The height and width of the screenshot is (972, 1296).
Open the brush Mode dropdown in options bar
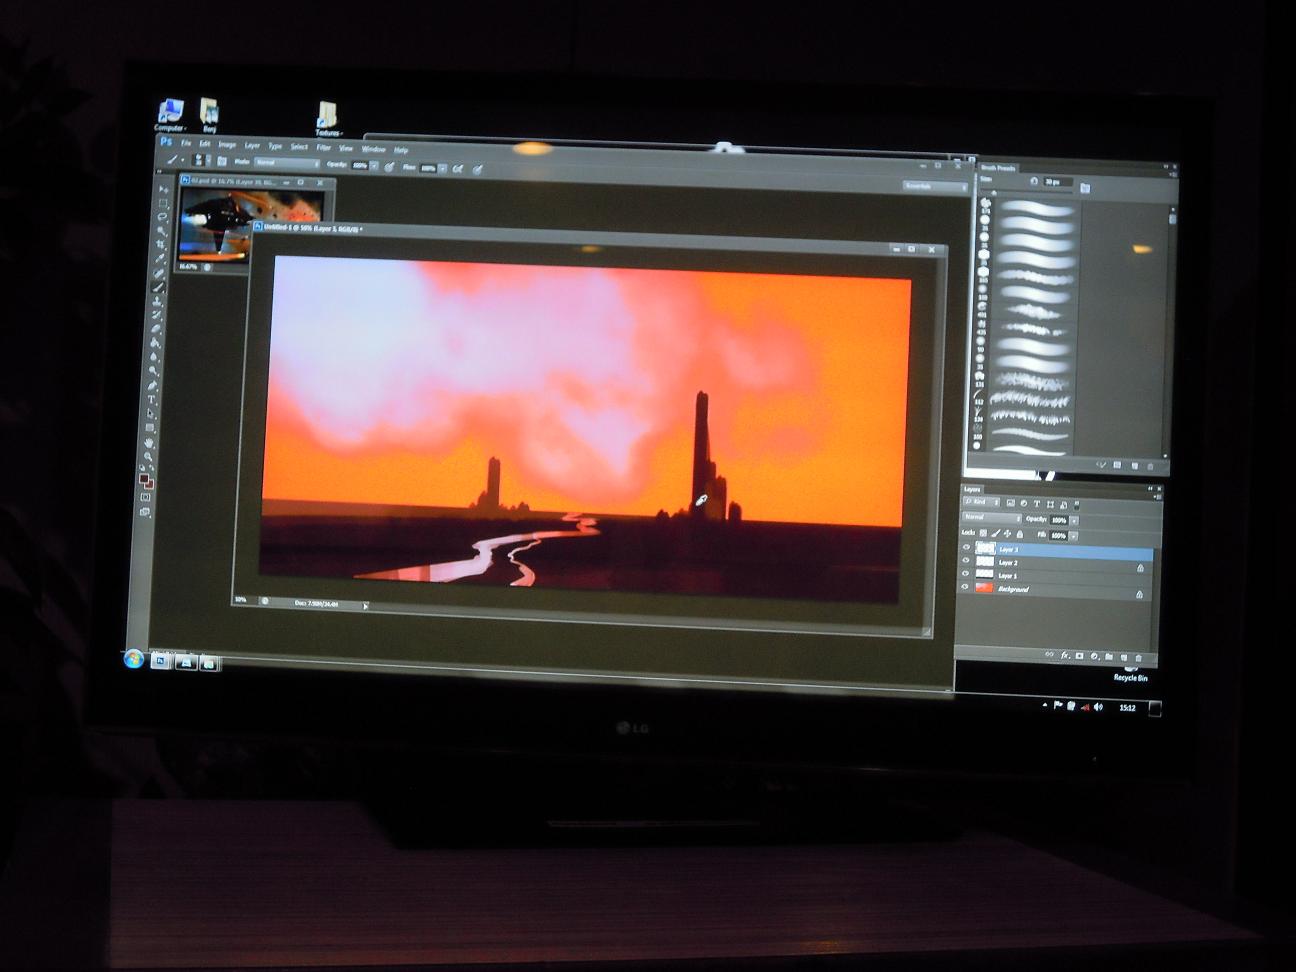[285, 162]
